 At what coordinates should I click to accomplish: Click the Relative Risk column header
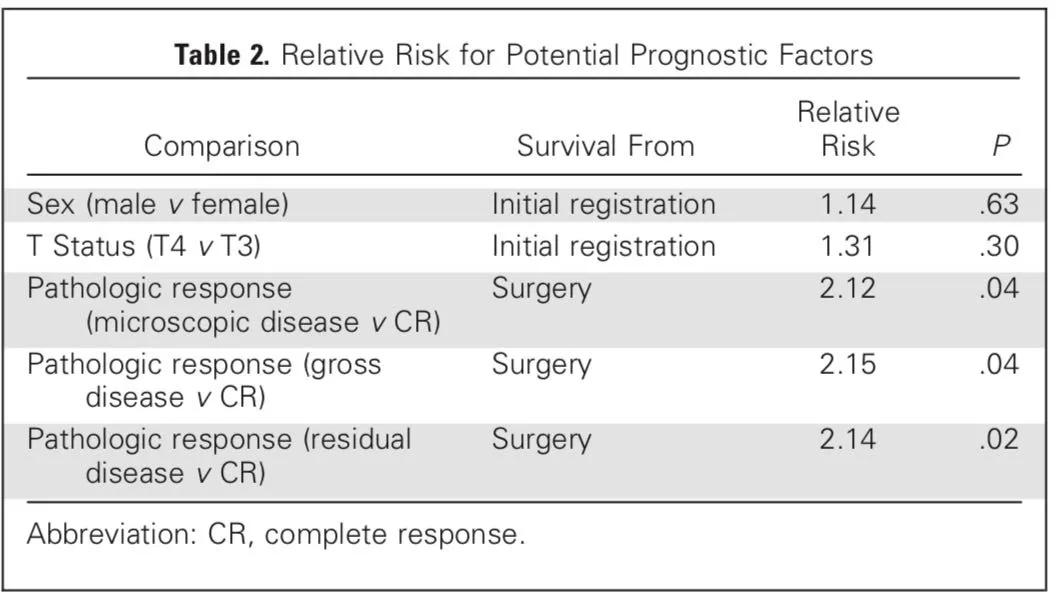tap(847, 129)
